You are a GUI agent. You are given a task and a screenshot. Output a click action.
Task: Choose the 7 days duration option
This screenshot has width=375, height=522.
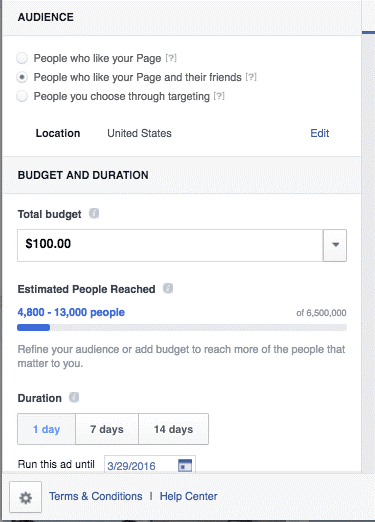107,429
